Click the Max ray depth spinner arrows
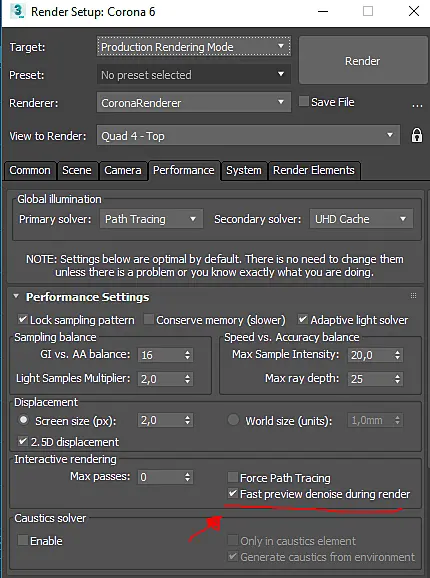Screen dimensions: 430x578 pyautogui.click(x=397, y=379)
